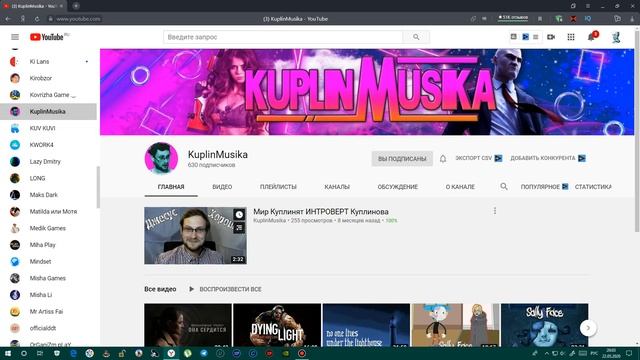Open the no one lives under the lighthouse thumbnail

tap(366, 325)
